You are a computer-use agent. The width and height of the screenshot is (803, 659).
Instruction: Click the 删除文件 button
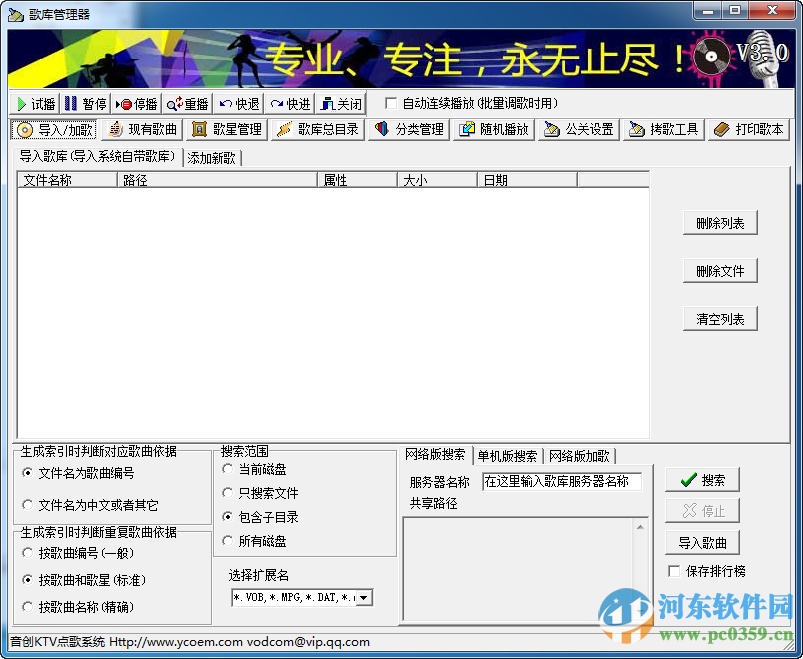pyautogui.click(x=720, y=271)
